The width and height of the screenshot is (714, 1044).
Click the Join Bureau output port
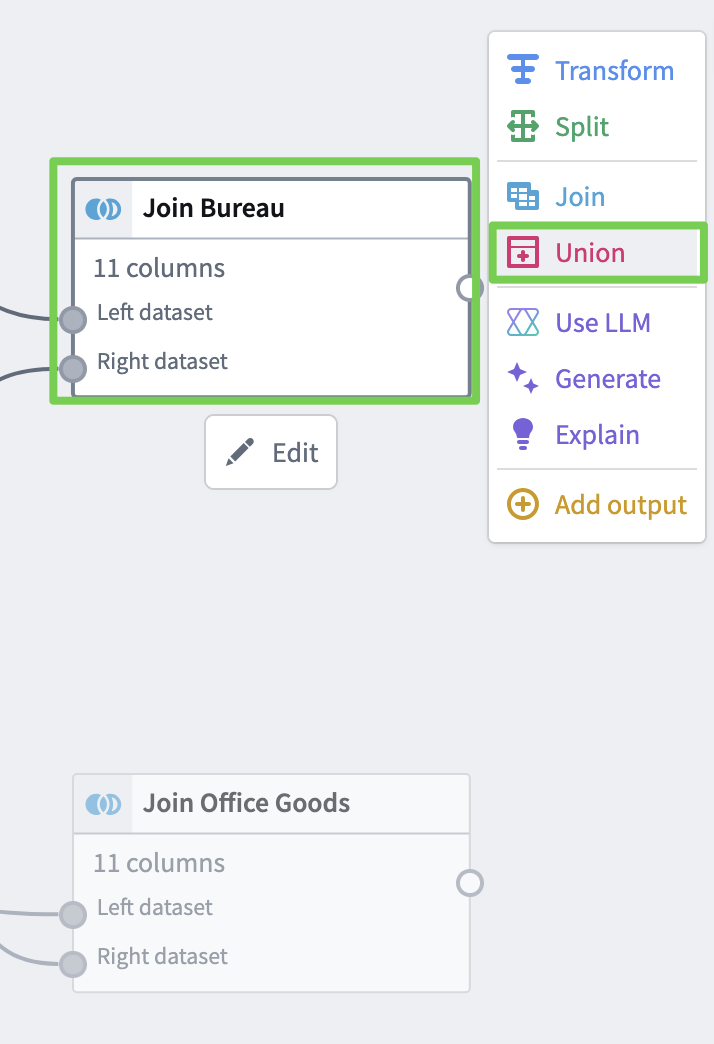point(469,288)
